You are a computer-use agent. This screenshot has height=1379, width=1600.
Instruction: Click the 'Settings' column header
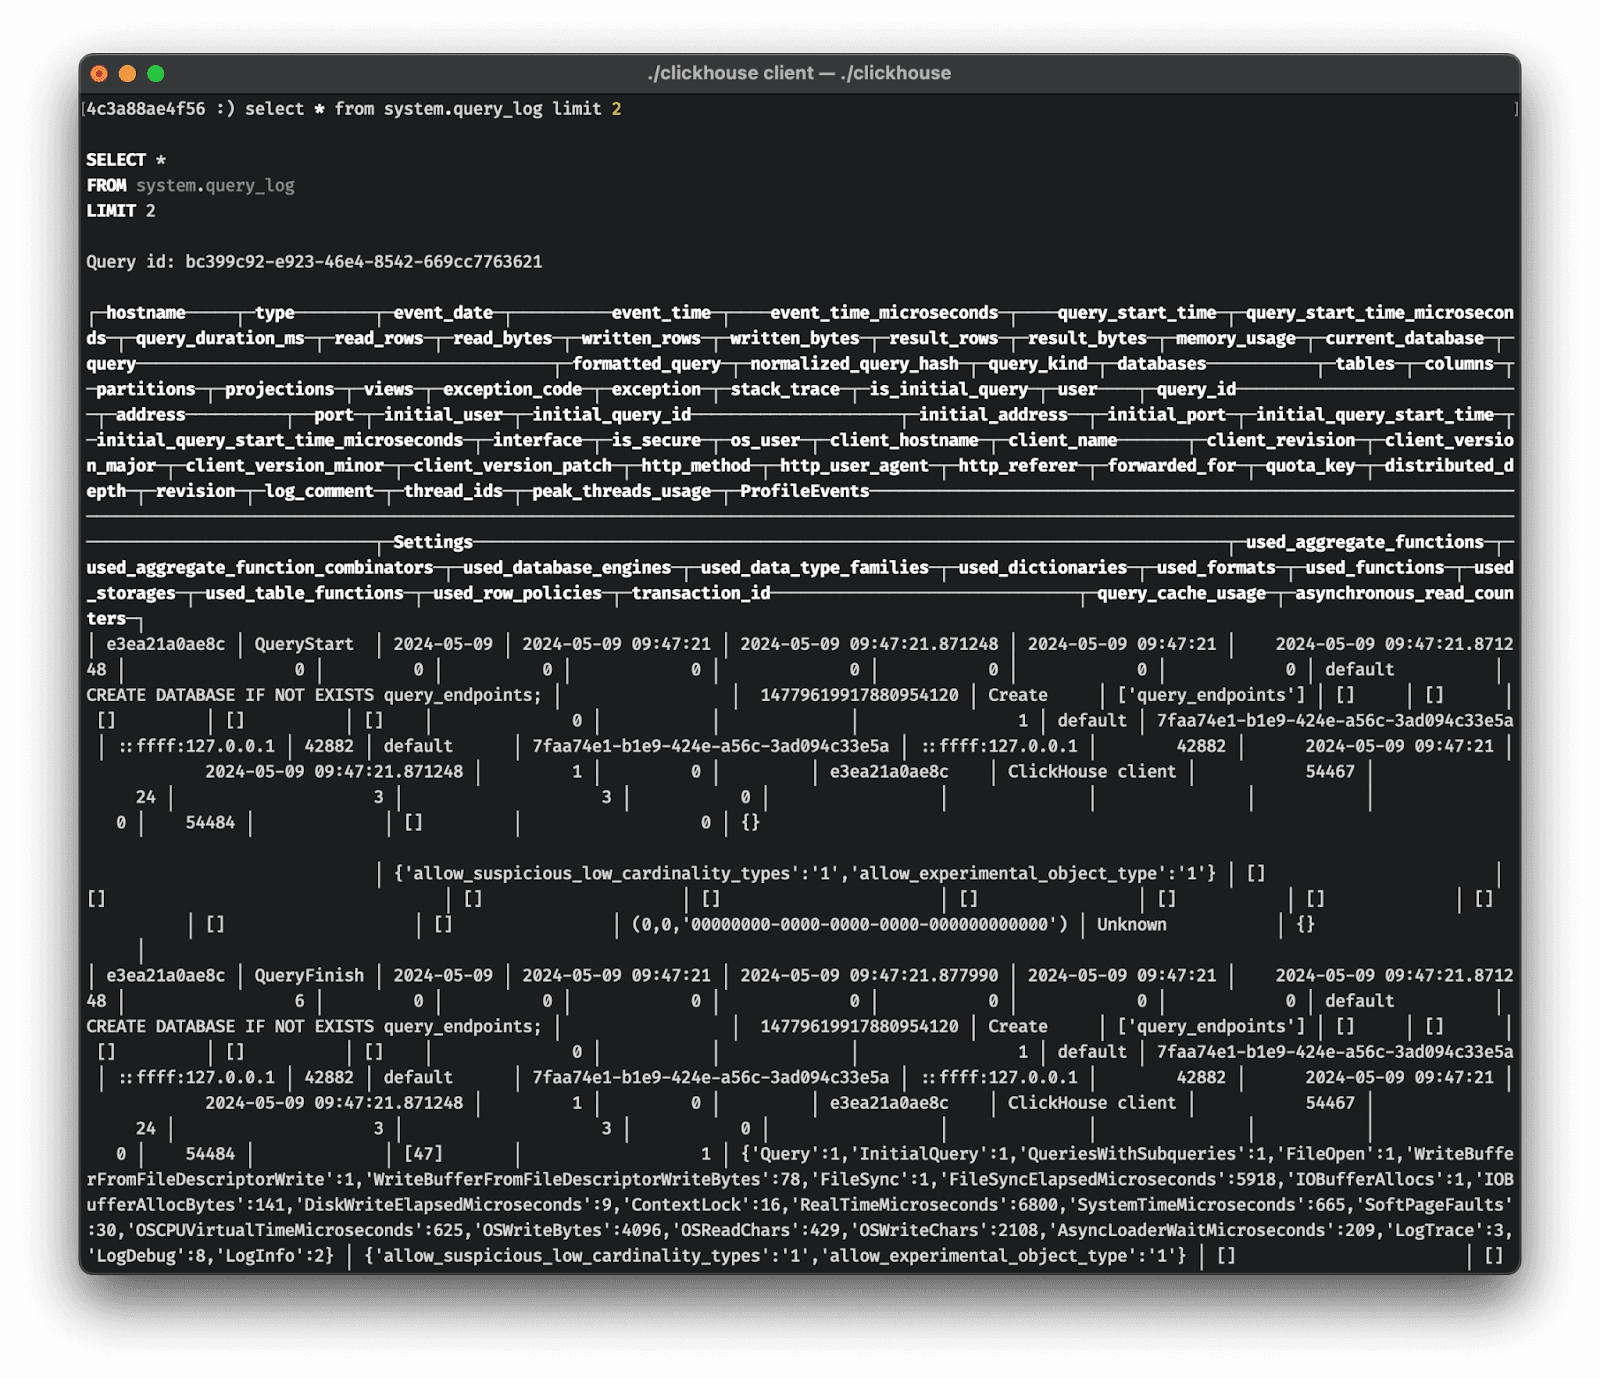(x=432, y=542)
